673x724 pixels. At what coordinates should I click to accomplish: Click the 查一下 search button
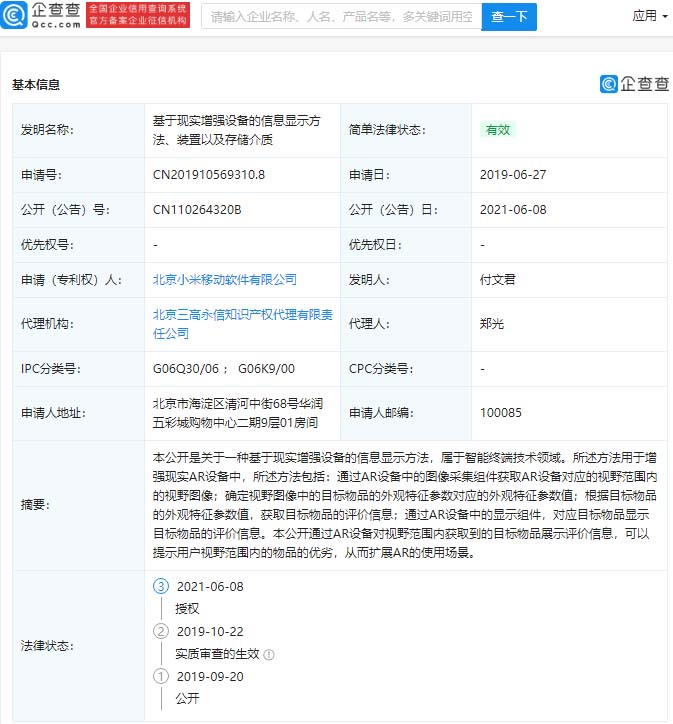pos(509,17)
